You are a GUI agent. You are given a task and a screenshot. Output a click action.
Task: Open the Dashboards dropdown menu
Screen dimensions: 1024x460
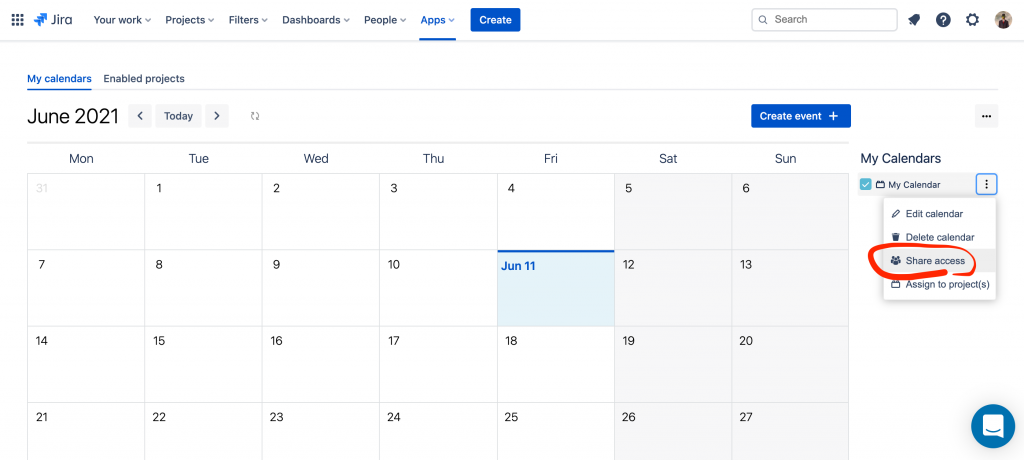(x=315, y=20)
